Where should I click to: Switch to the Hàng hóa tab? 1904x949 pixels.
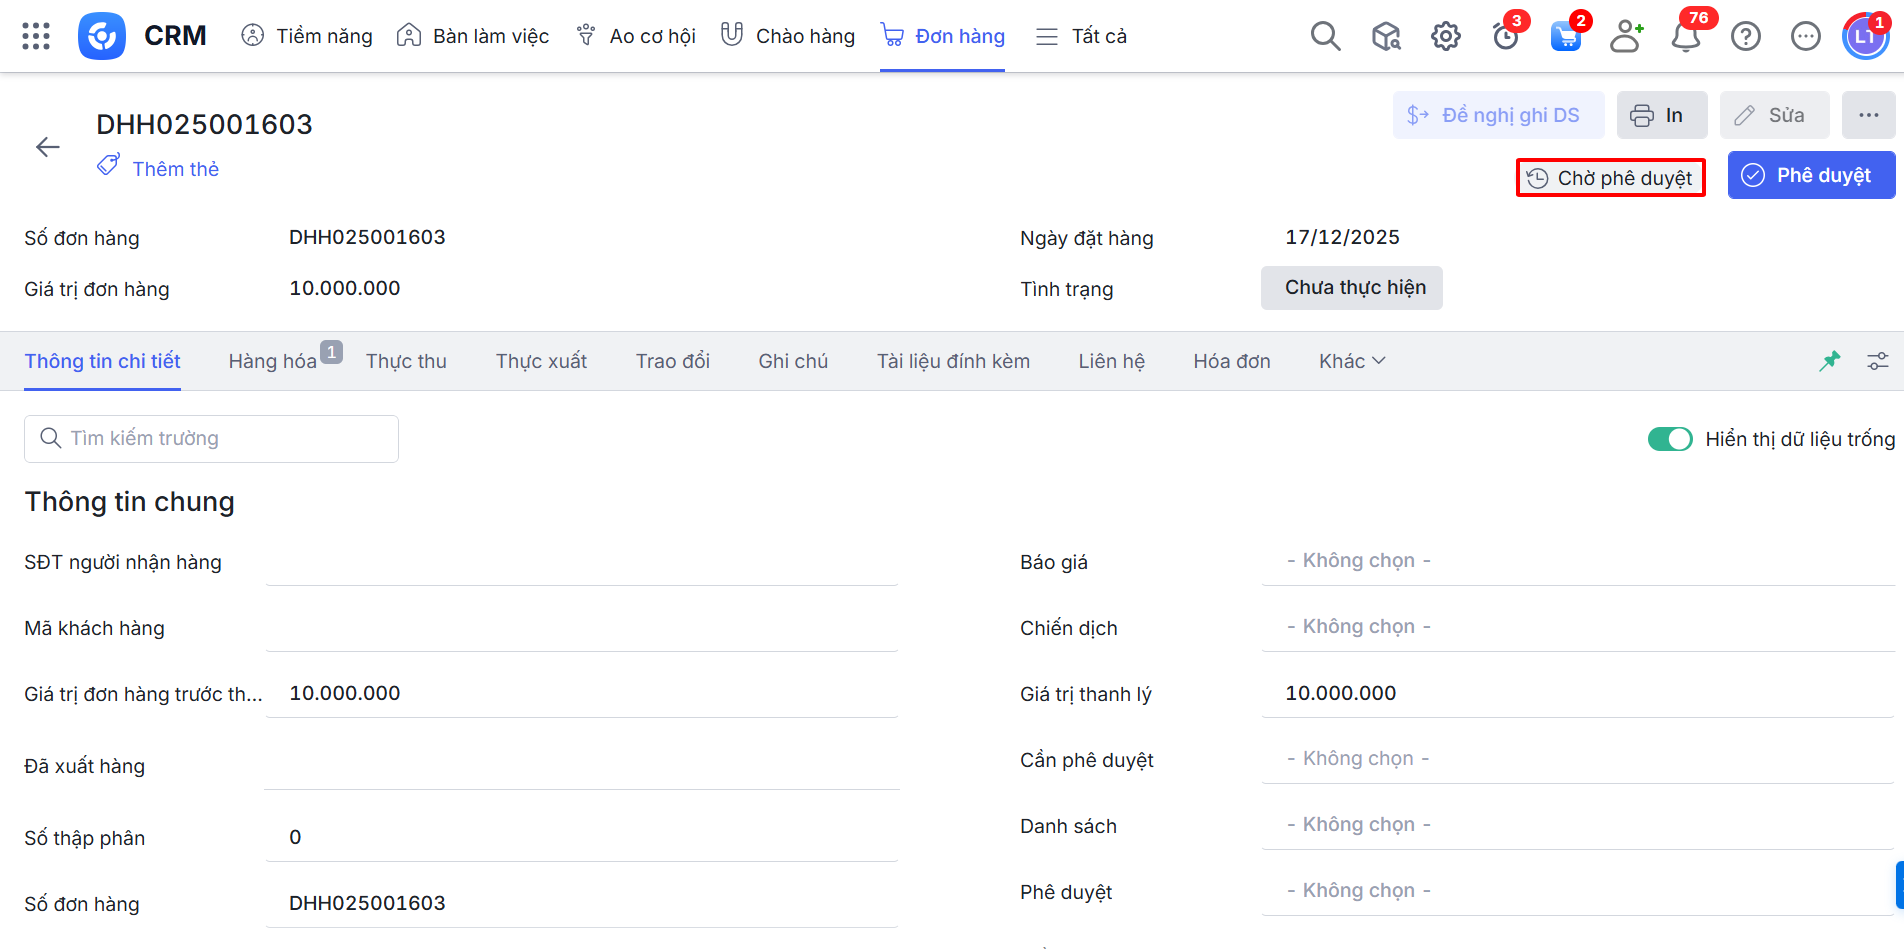pyautogui.click(x=273, y=361)
